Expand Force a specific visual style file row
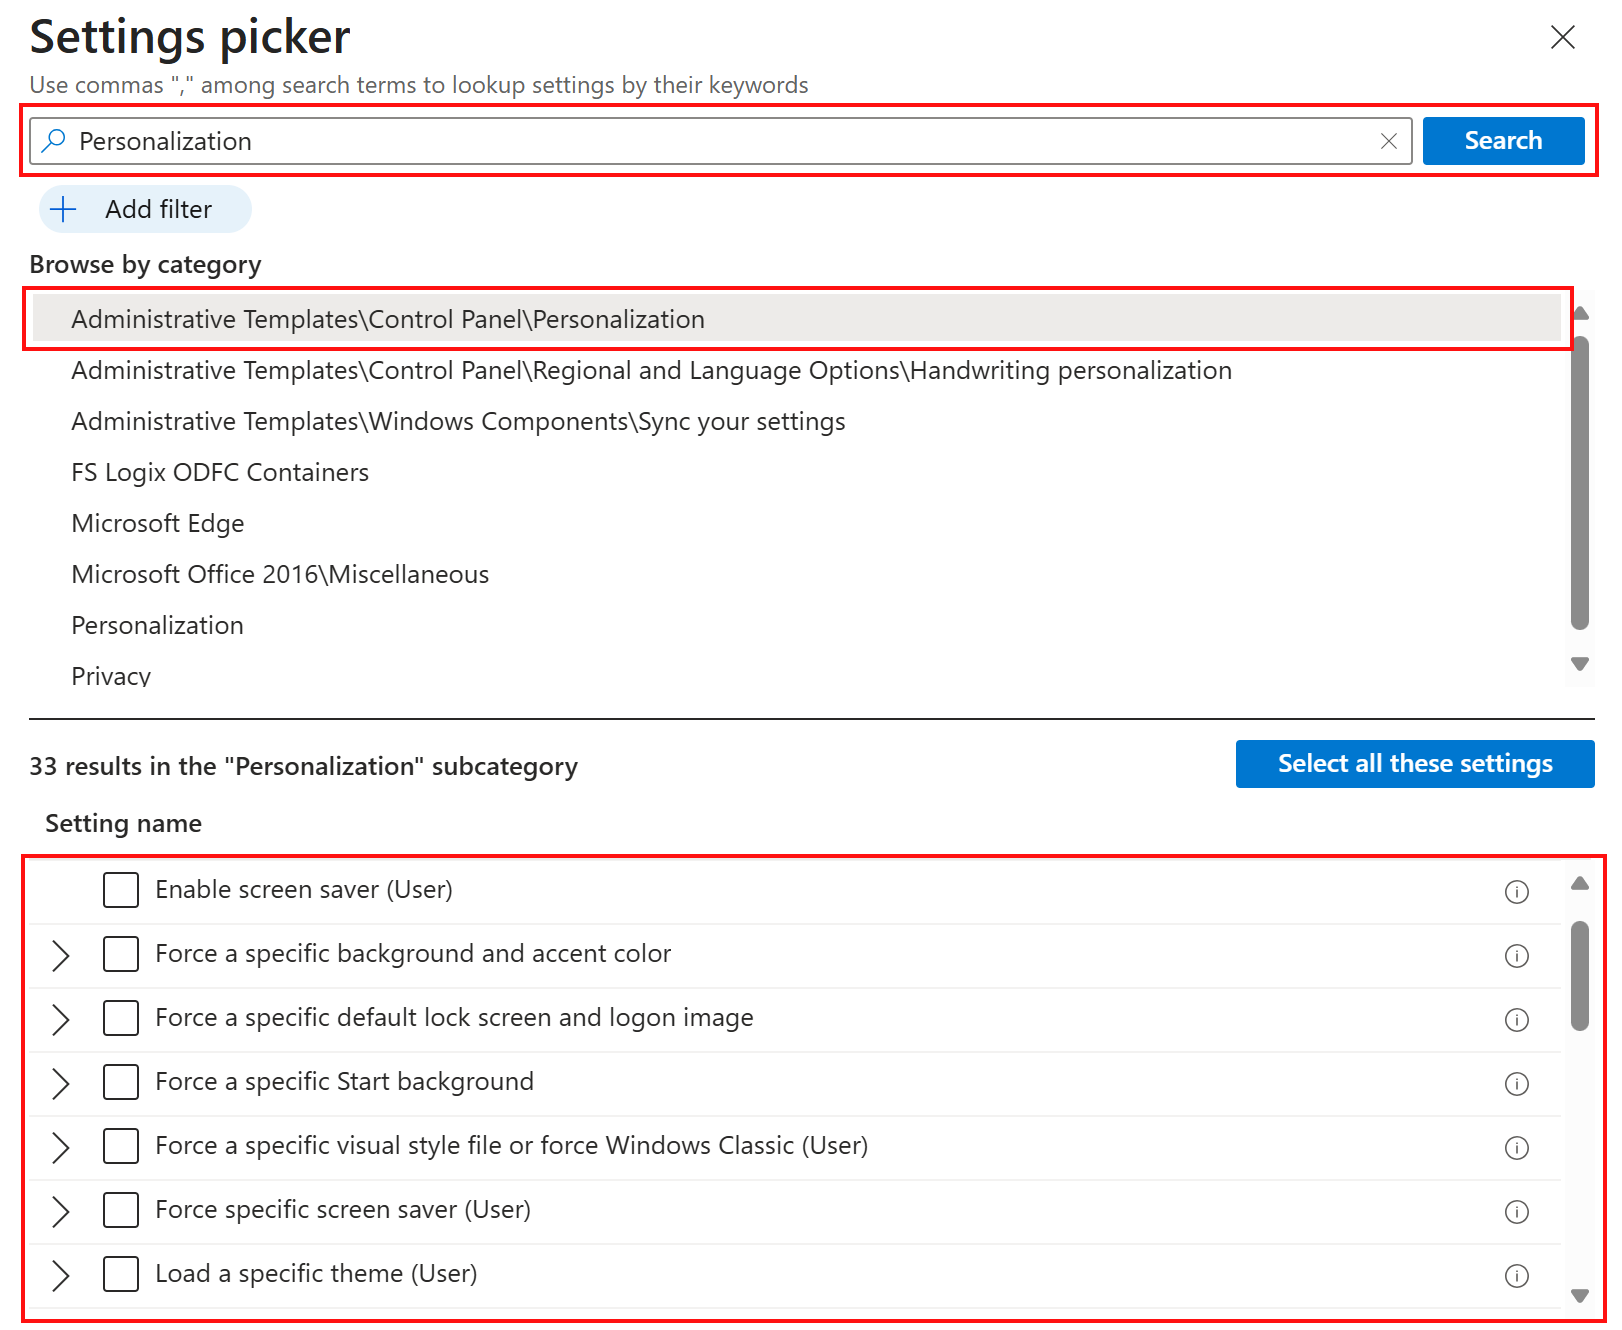 (60, 1147)
